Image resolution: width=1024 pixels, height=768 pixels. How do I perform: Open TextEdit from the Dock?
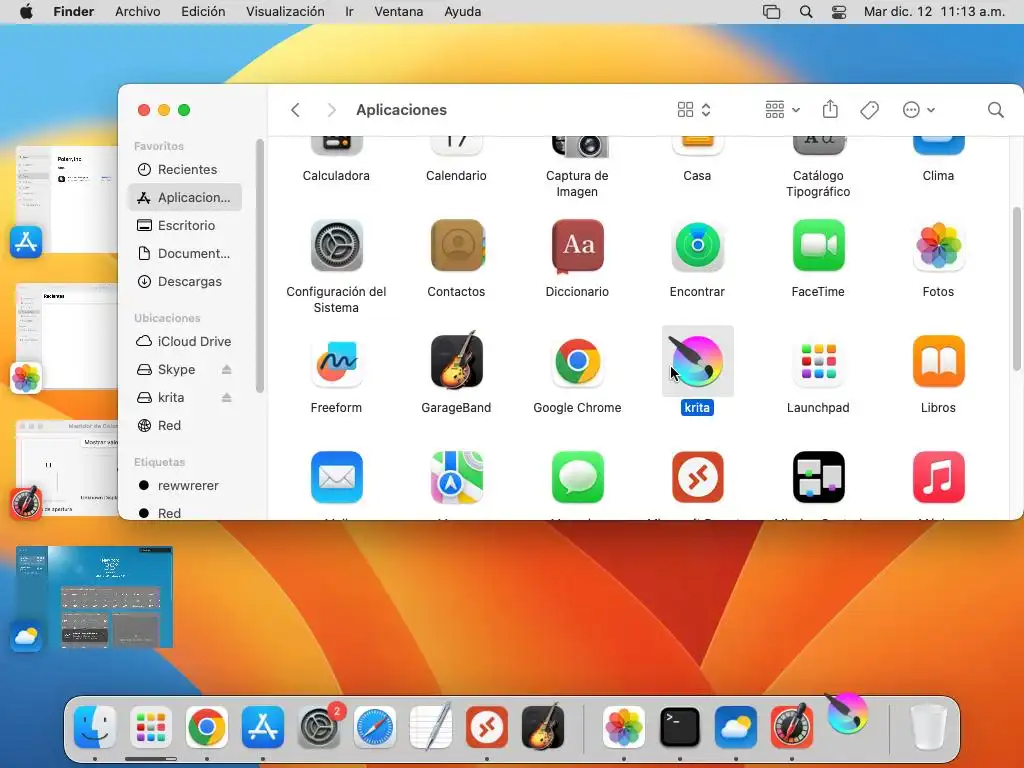click(x=431, y=727)
